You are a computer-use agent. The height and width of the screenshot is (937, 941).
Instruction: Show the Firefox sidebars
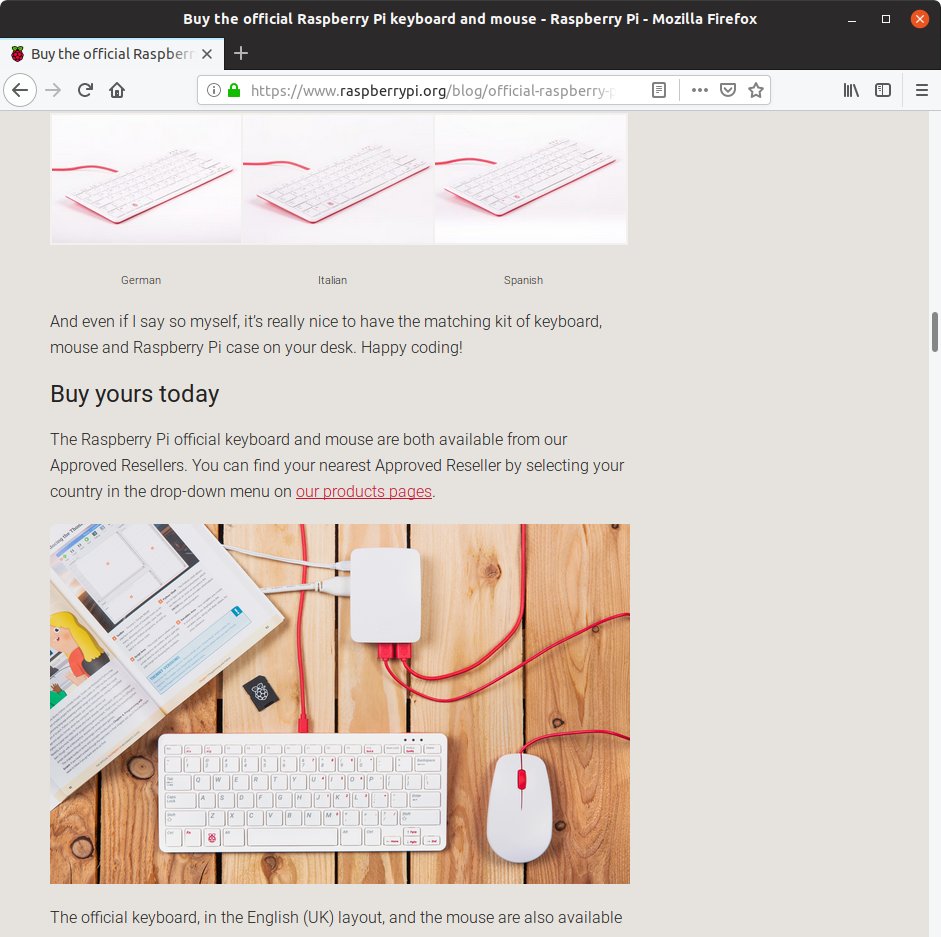click(883, 90)
